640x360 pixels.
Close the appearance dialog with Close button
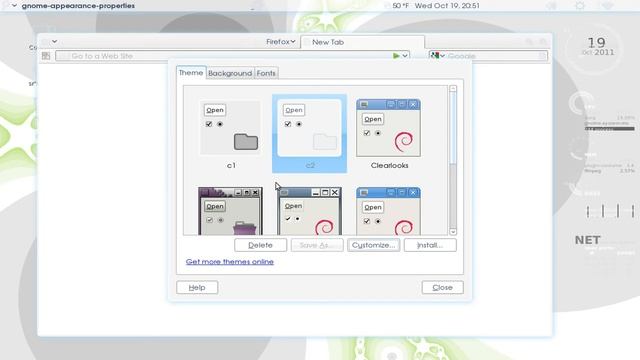click(442, 287)
